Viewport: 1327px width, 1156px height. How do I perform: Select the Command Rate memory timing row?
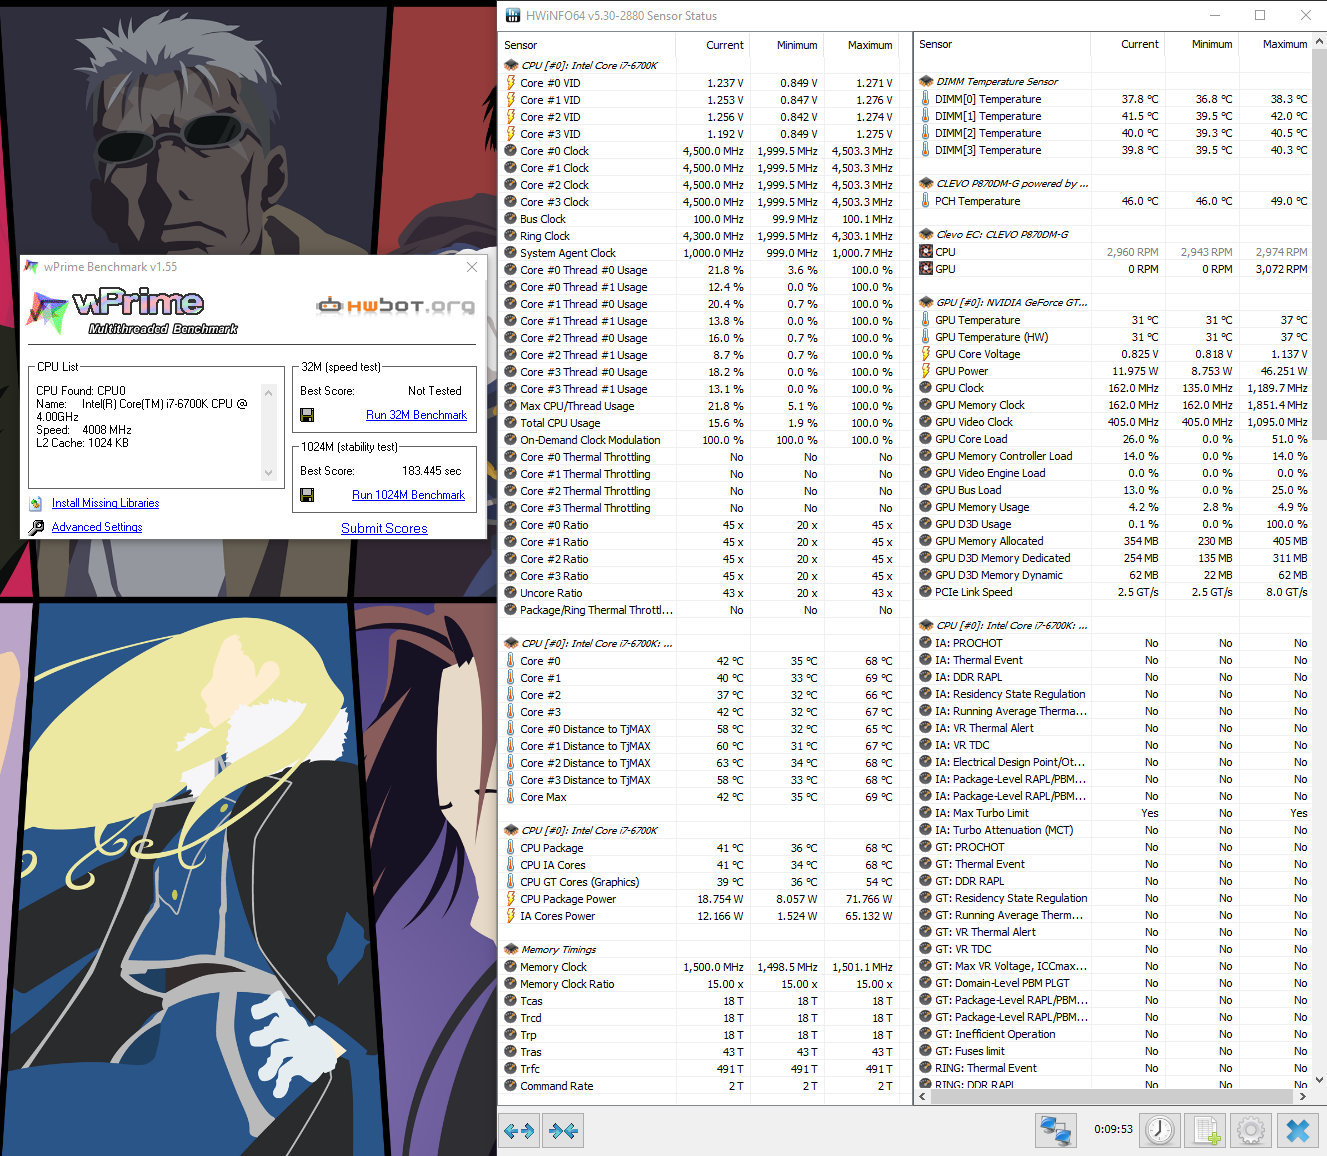pyautogui.click(x=699, y=1086)
